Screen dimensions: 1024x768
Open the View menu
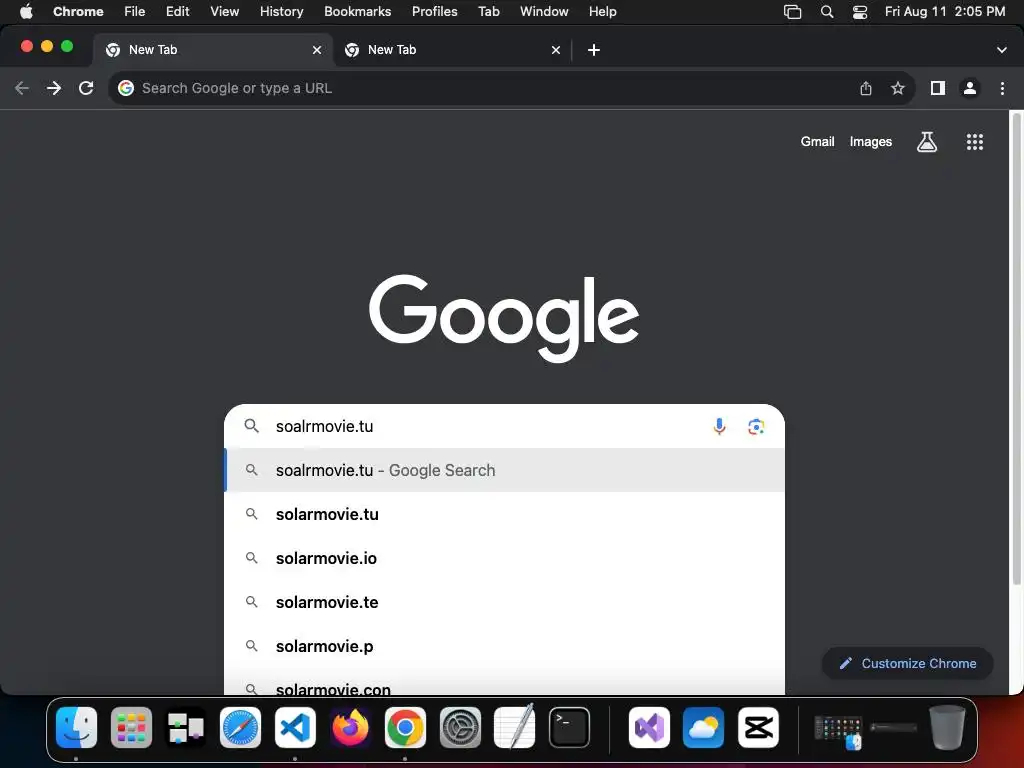click(x=225, y=12)
